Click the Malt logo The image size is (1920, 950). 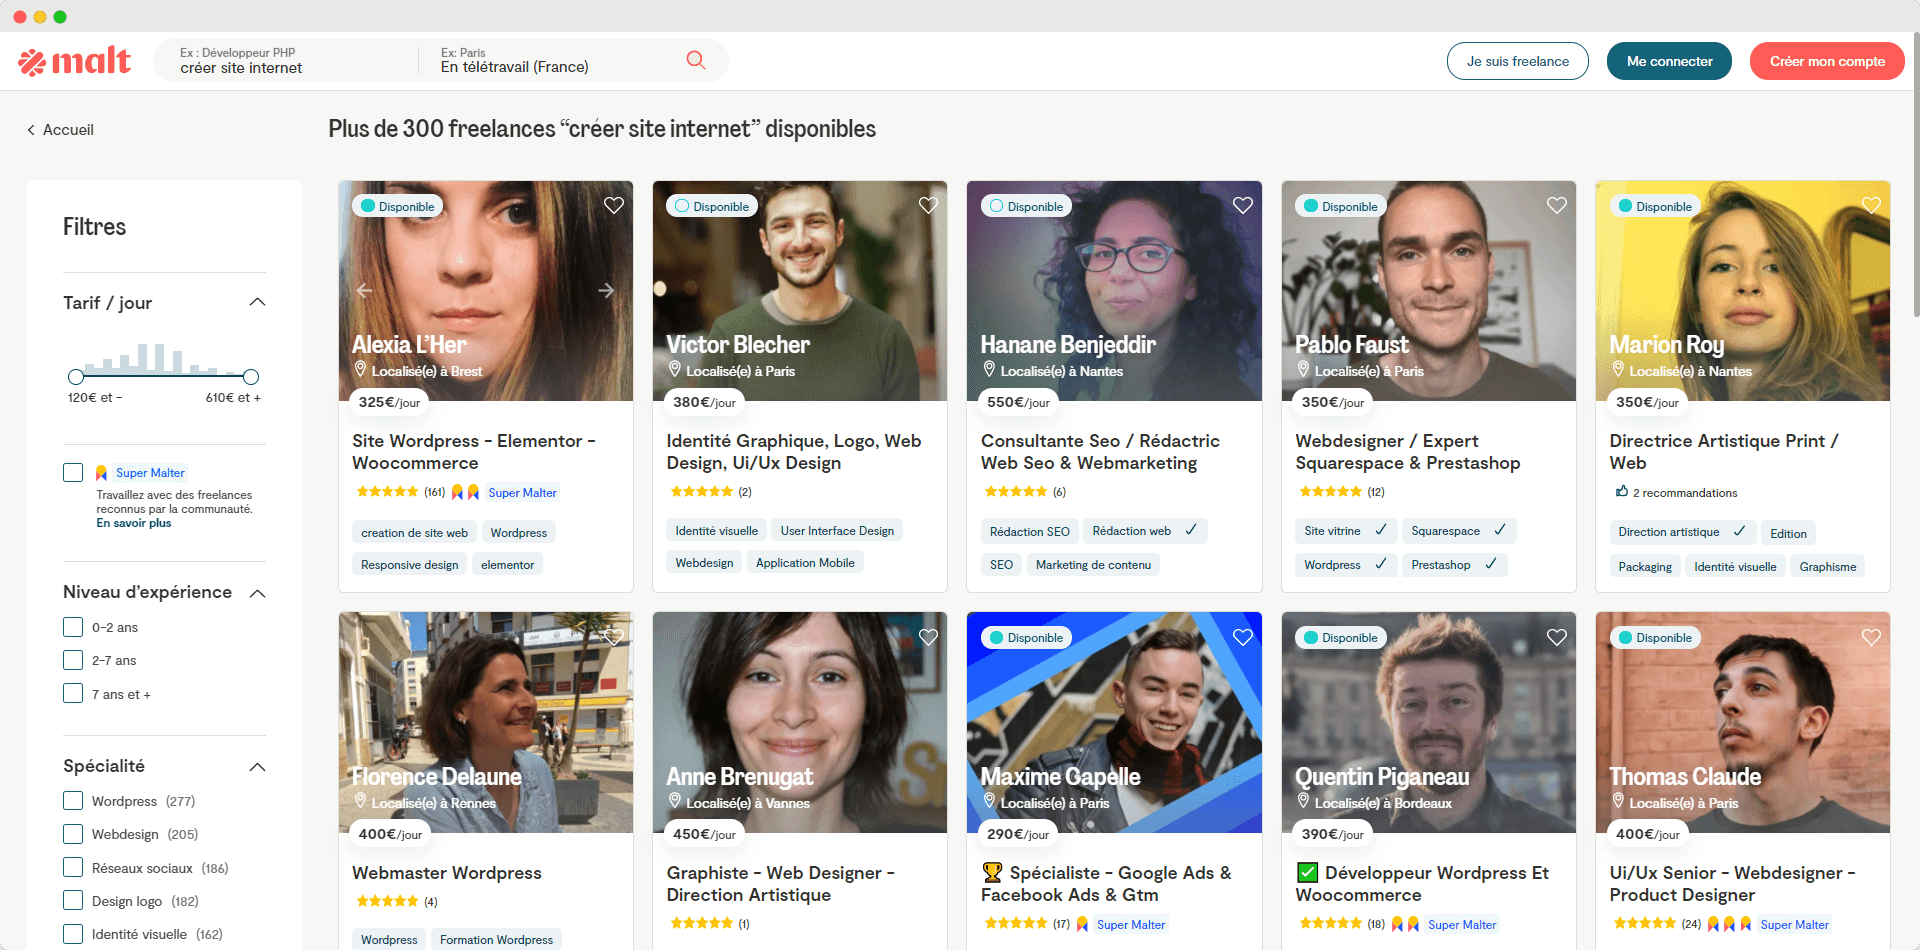click(75, 62)
